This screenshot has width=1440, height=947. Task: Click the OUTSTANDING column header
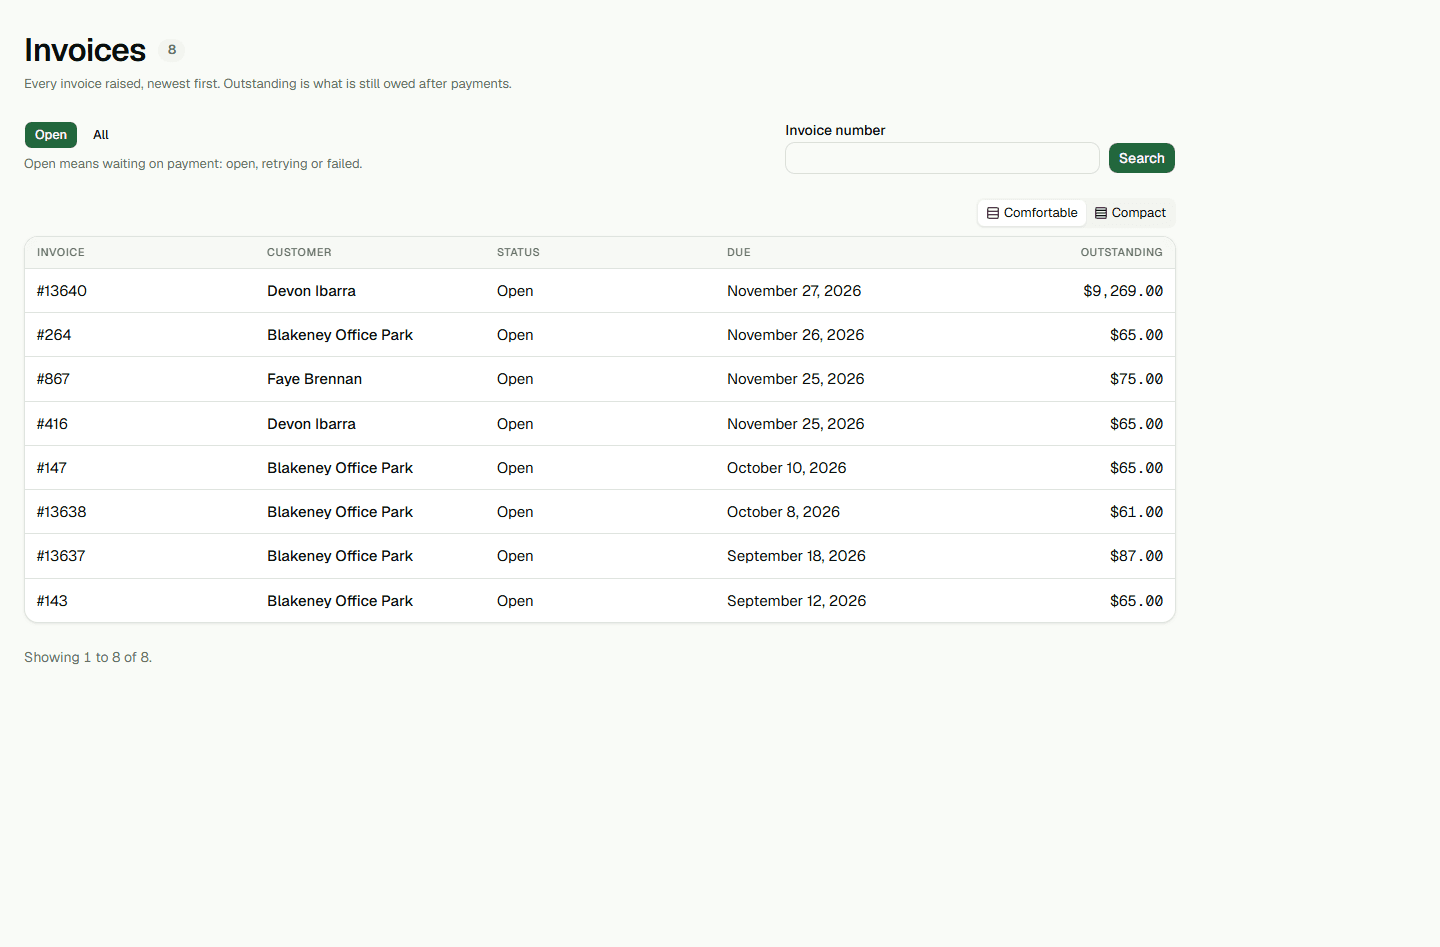point(1121,253)
